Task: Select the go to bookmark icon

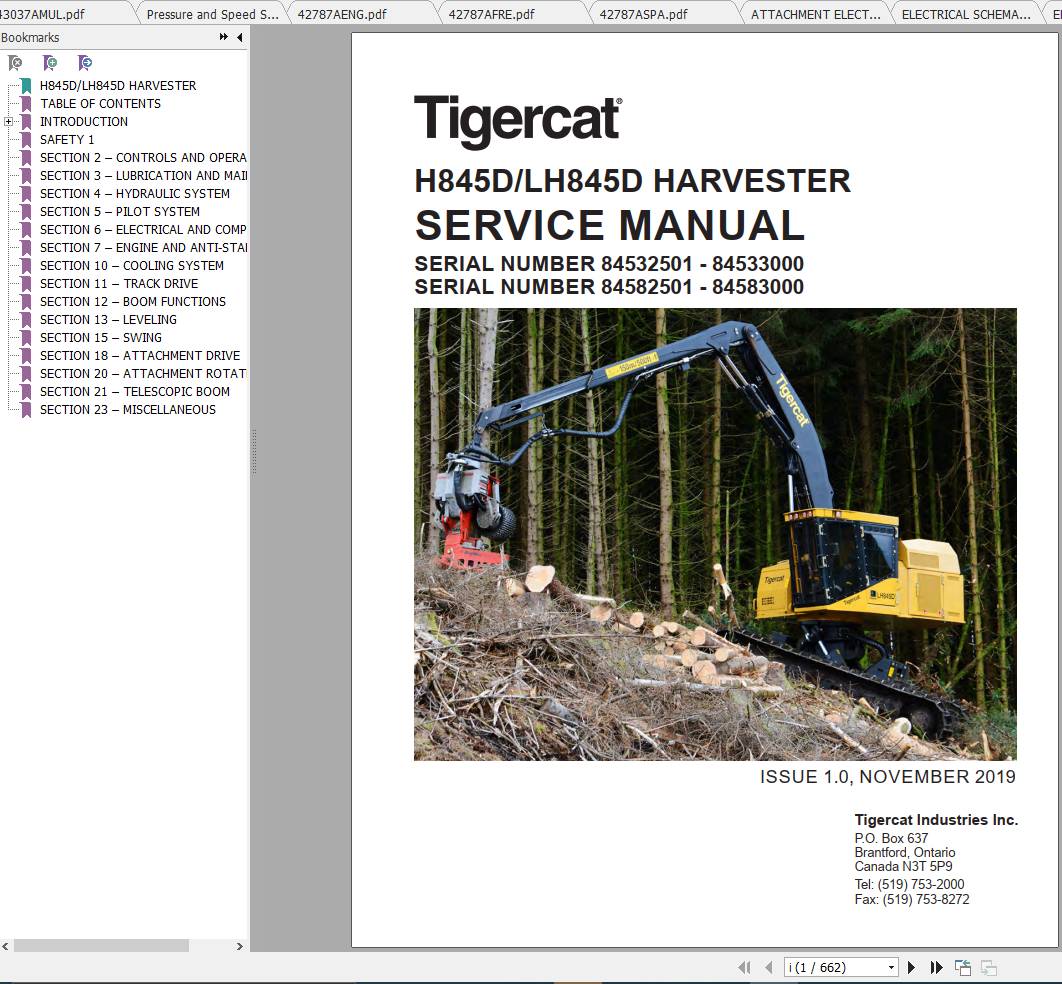Action: point(85,62)
